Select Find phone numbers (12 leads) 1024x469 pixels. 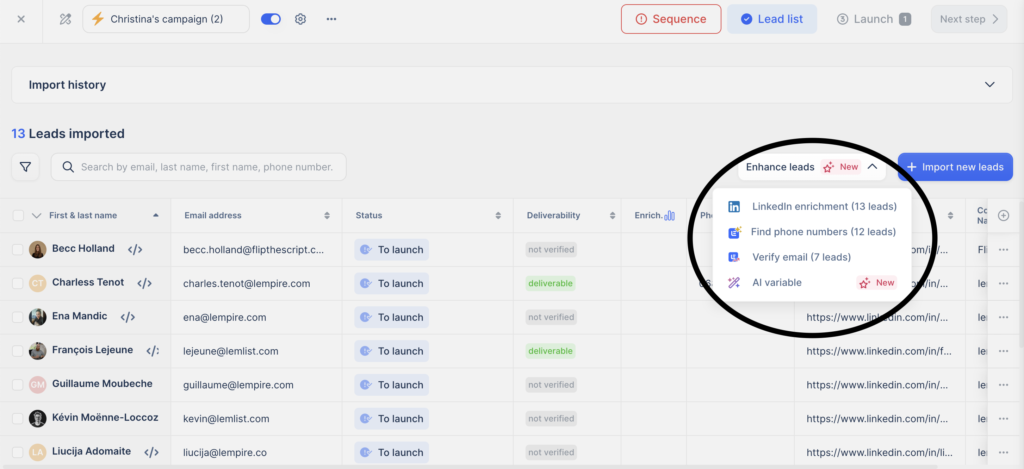tap(822, 232)
